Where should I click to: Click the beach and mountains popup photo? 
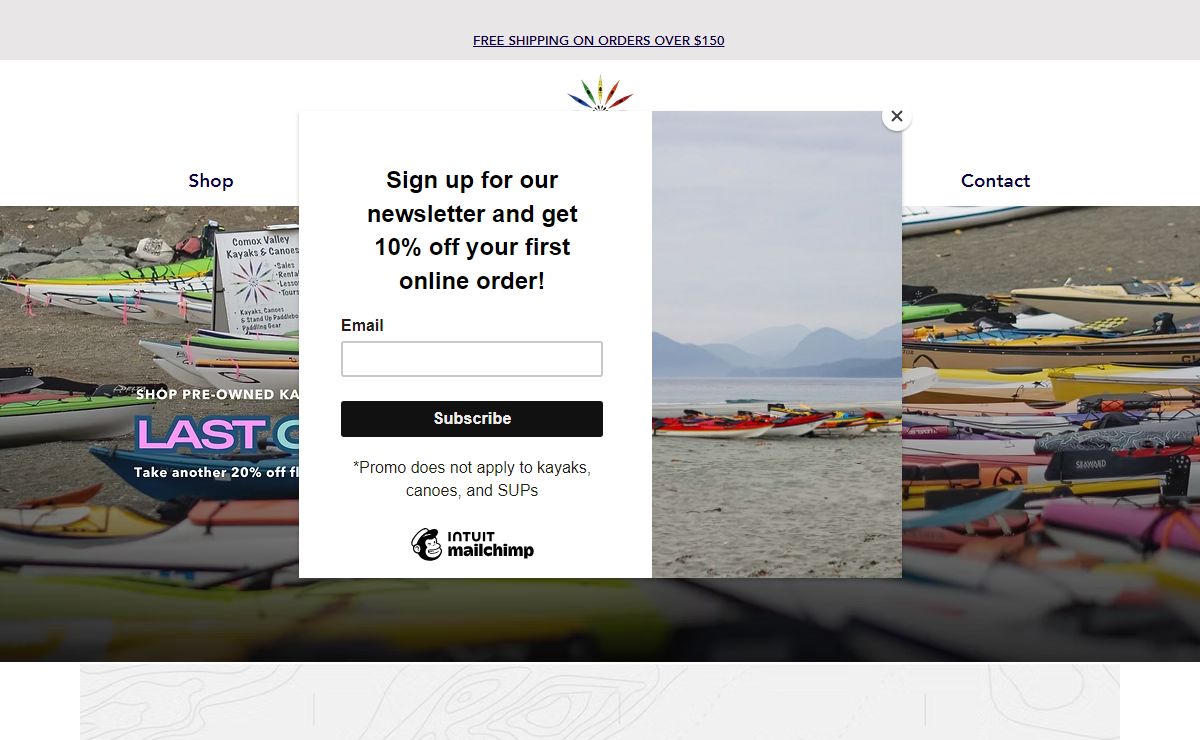(777, 344)
